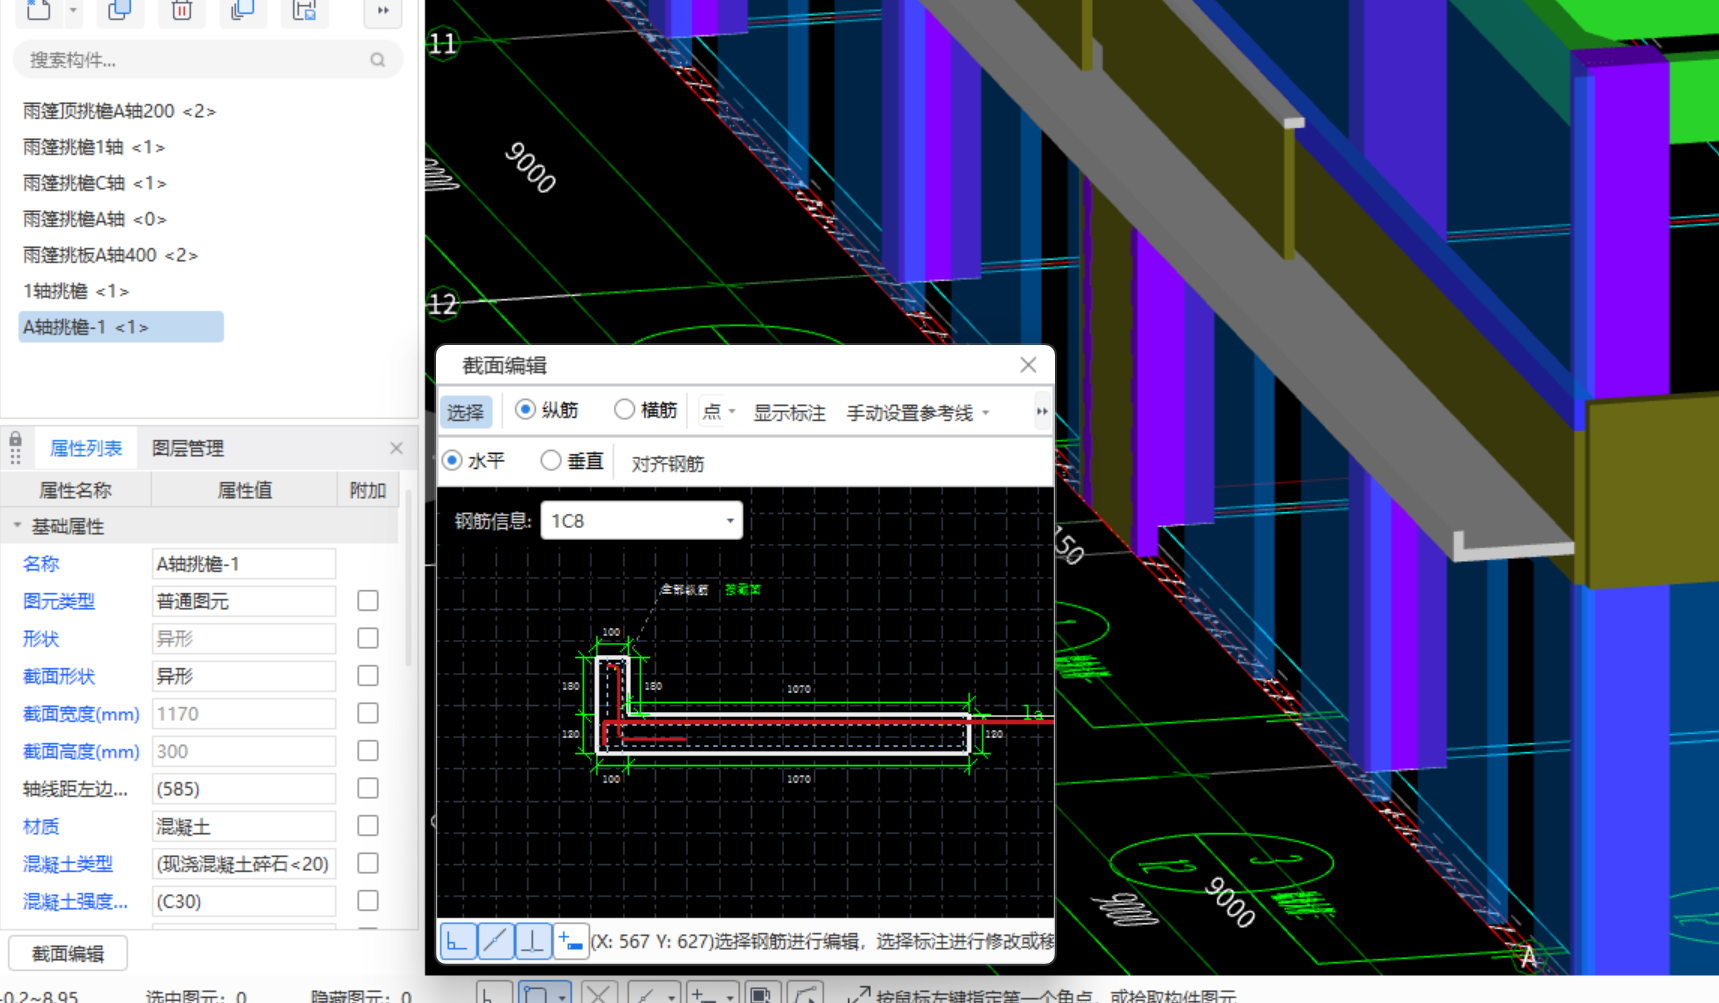Open the 钢筋信息 1C8 combo box

pos(641,521)
